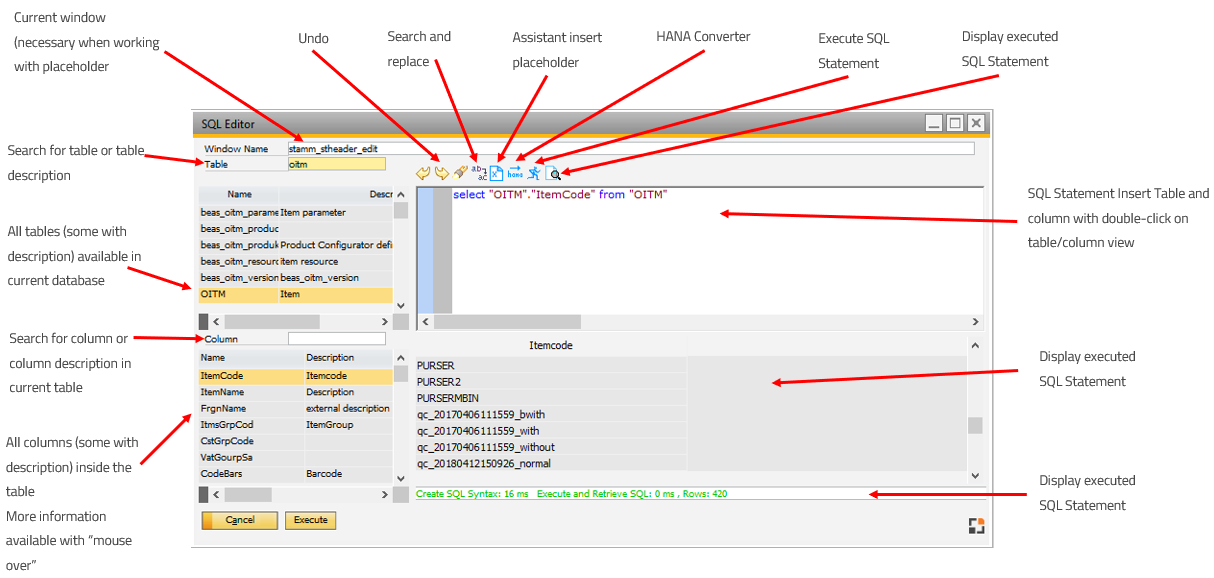Select the Assistant insert placeholder icon
Screen dimensions: 1214x578
click(x=496, y=171)
